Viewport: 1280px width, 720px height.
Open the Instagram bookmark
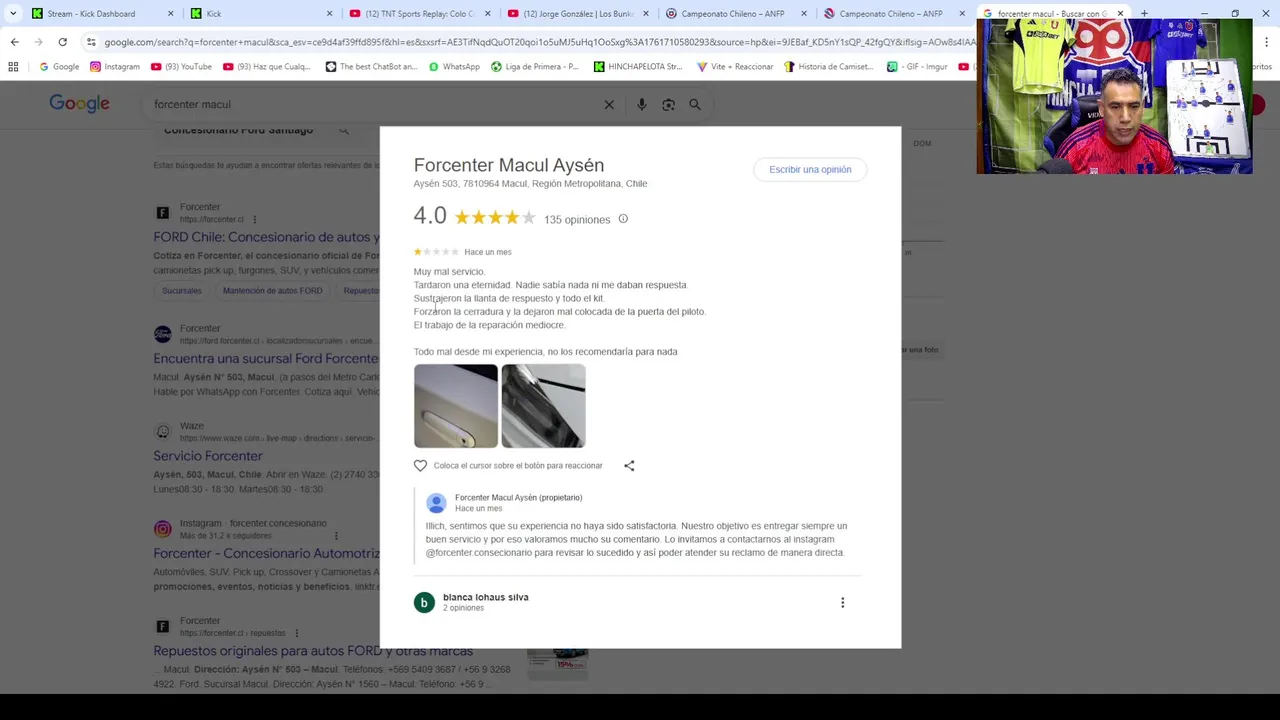115,66
